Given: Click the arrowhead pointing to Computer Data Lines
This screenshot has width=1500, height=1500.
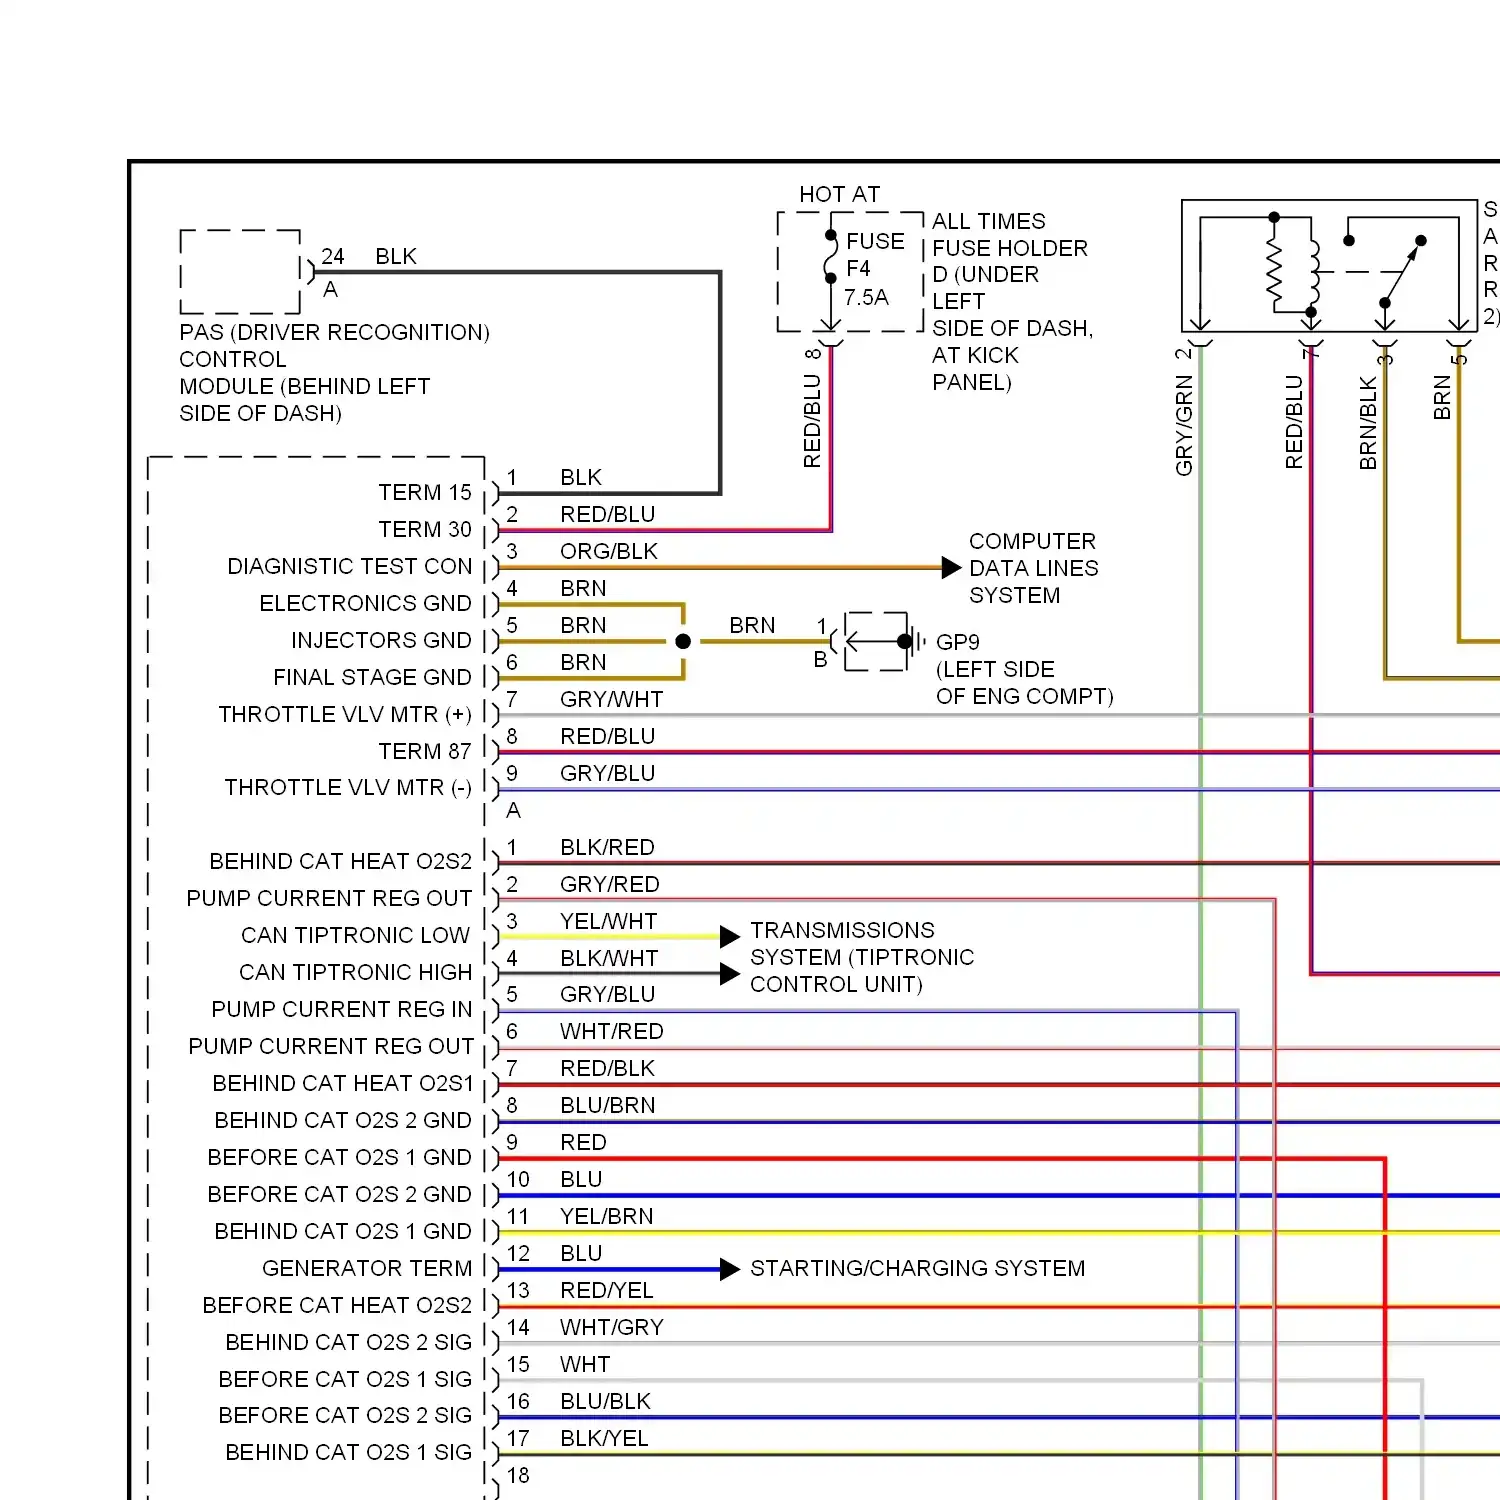Looking at the screenshot, I should 951,568.
